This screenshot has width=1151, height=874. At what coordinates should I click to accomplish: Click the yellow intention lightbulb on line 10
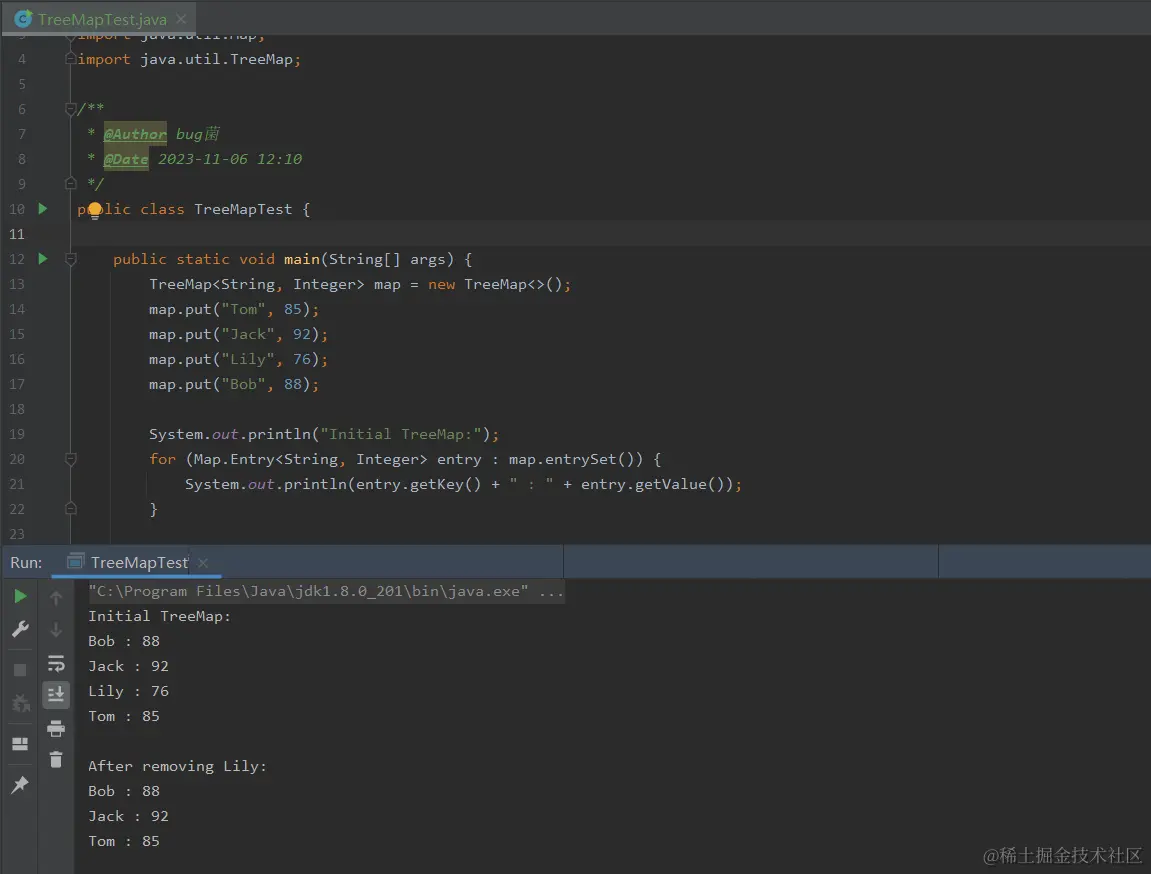(x=95, y=211)
